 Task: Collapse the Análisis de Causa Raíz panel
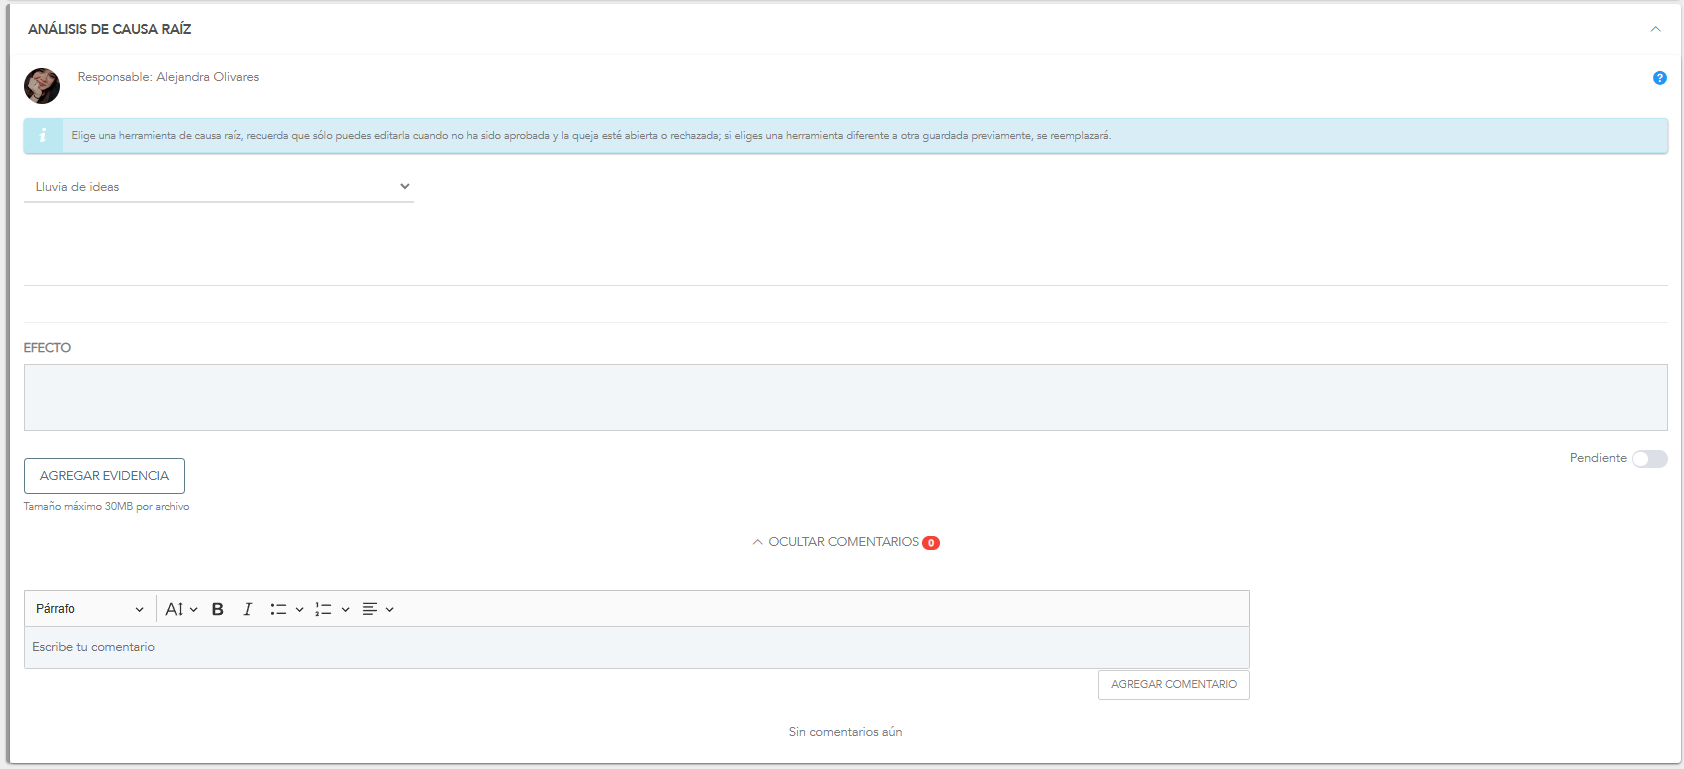pyautogui.click(x=1655, y=29)
